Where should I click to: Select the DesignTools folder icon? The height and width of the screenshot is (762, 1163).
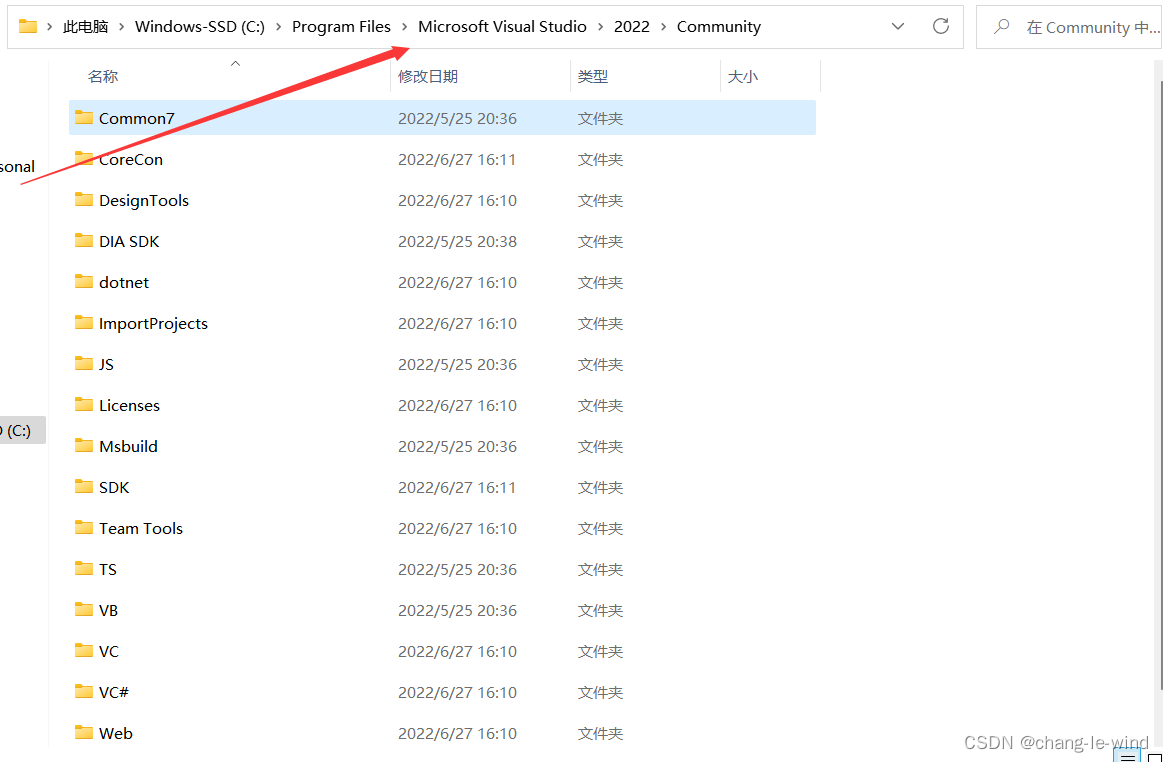(x=84, y=200)
